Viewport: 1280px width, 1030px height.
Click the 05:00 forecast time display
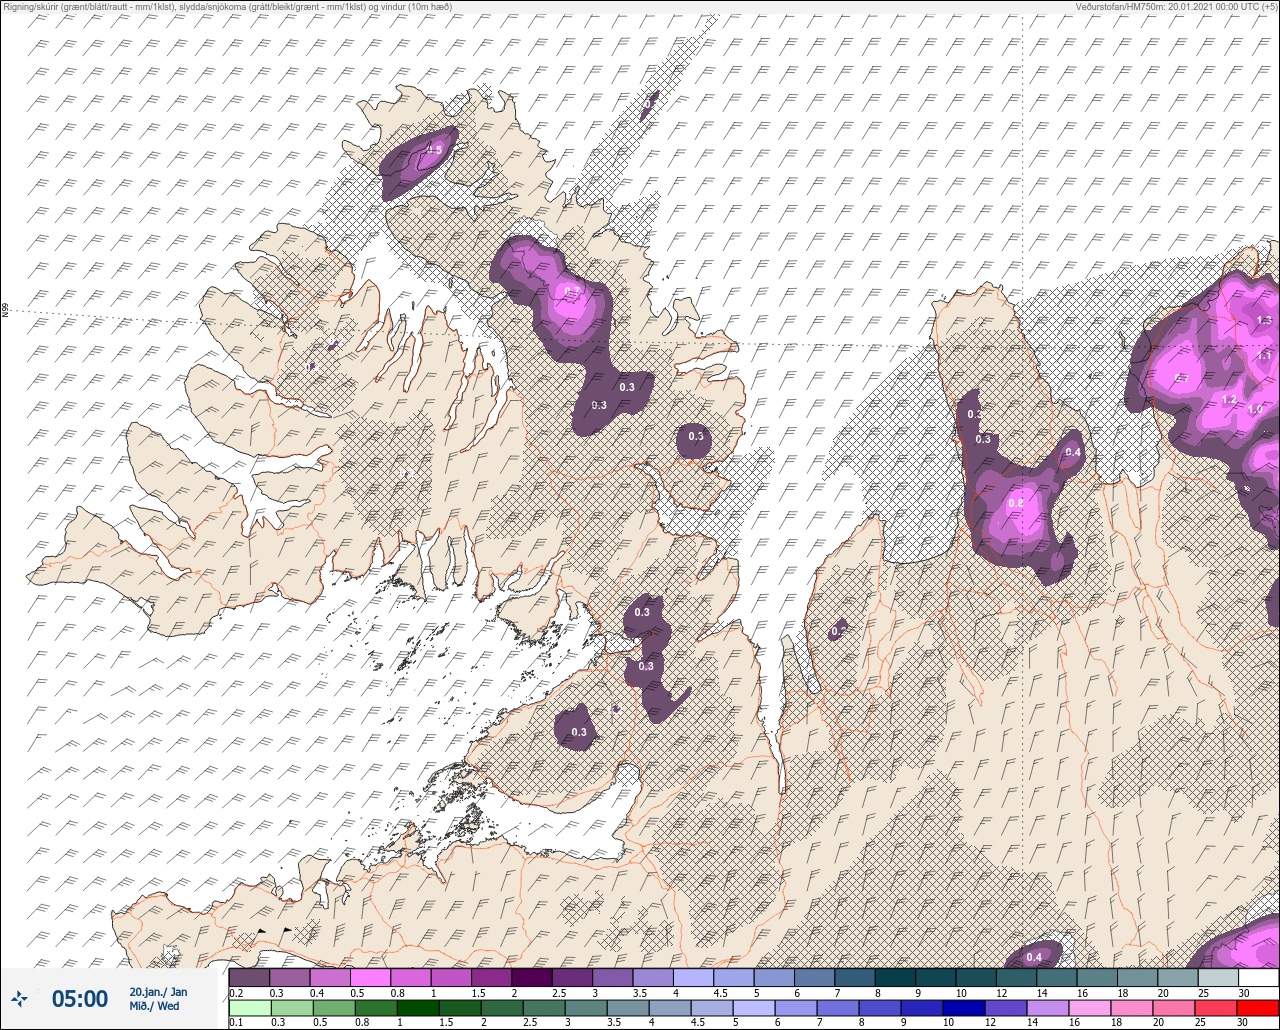[80, 998]
